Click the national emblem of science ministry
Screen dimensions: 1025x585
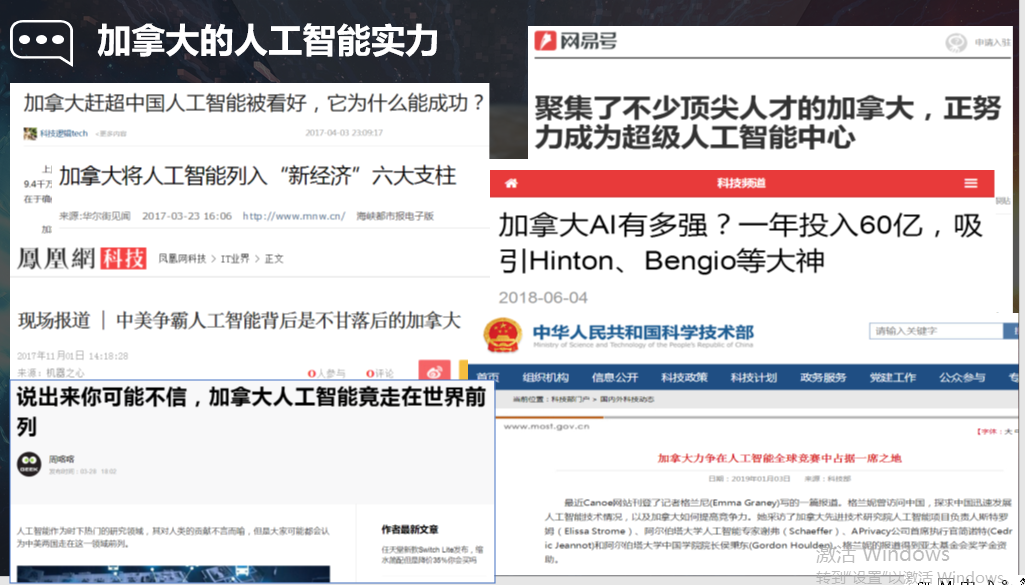click(x=504, y=335)
